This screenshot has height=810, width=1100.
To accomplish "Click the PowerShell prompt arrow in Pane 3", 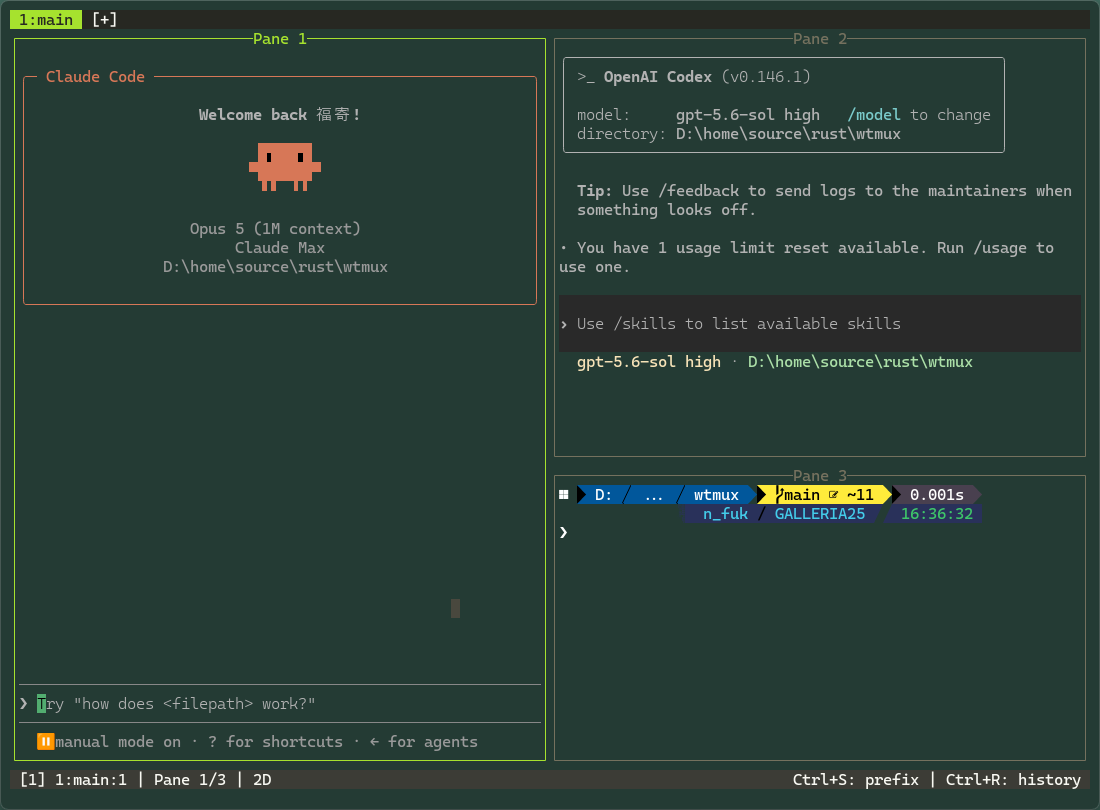I will click(563, 532).
